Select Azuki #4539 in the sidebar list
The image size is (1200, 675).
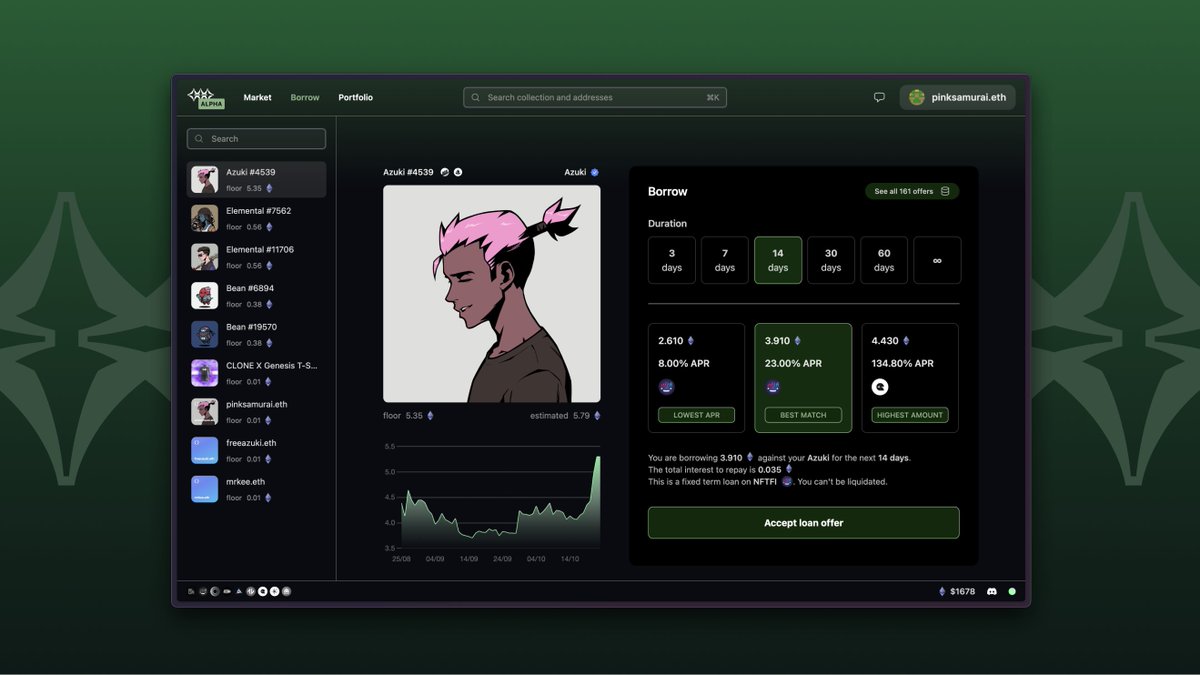pos(257,179)
